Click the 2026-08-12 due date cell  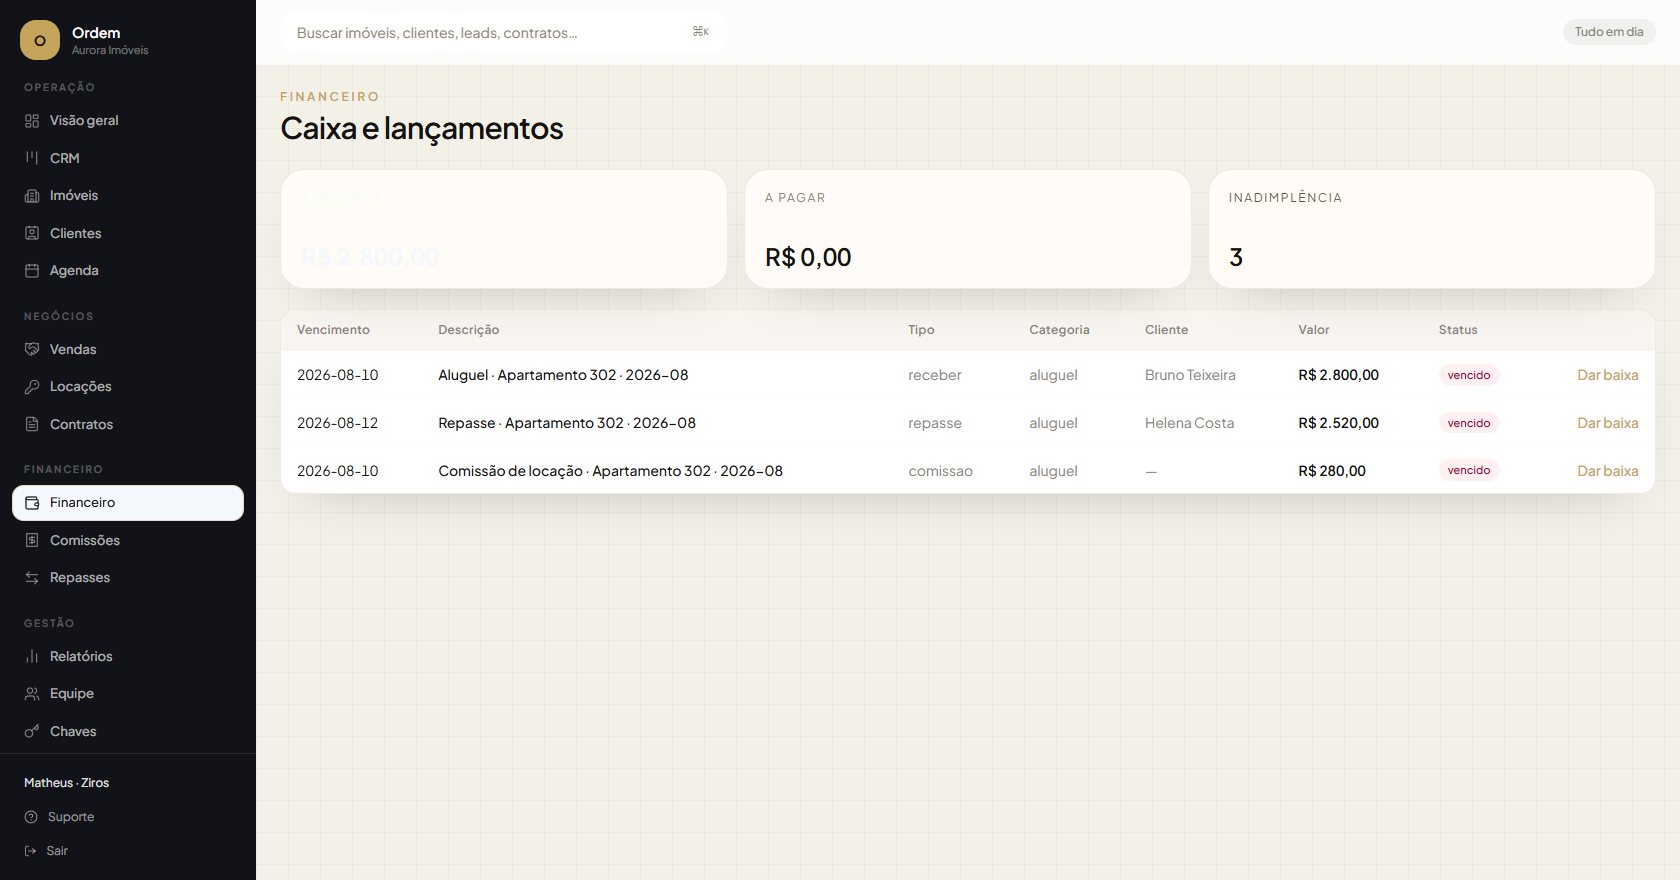click(338, 423)
